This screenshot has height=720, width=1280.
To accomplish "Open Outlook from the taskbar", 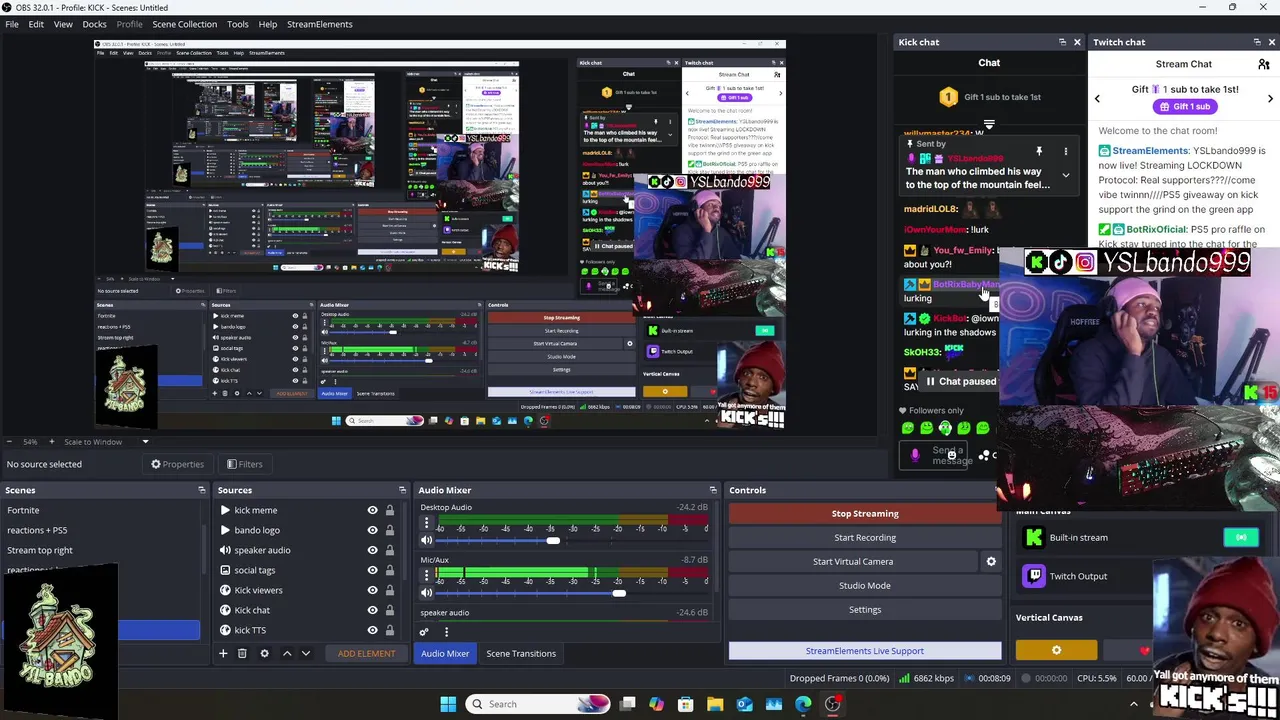I will (x=744, y=704).
